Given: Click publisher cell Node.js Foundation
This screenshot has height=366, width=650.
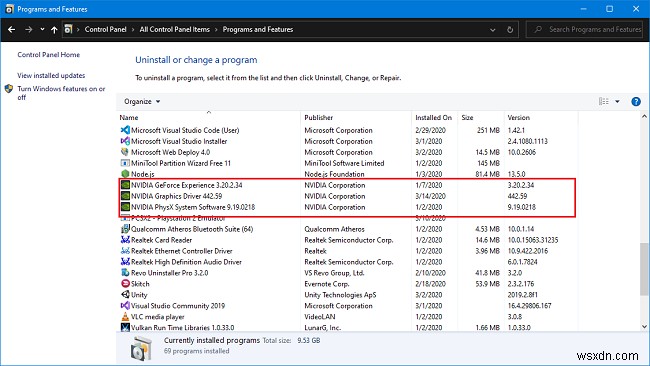Looking at the screenshot, I should pyautogui.click(x=334, y=174).
